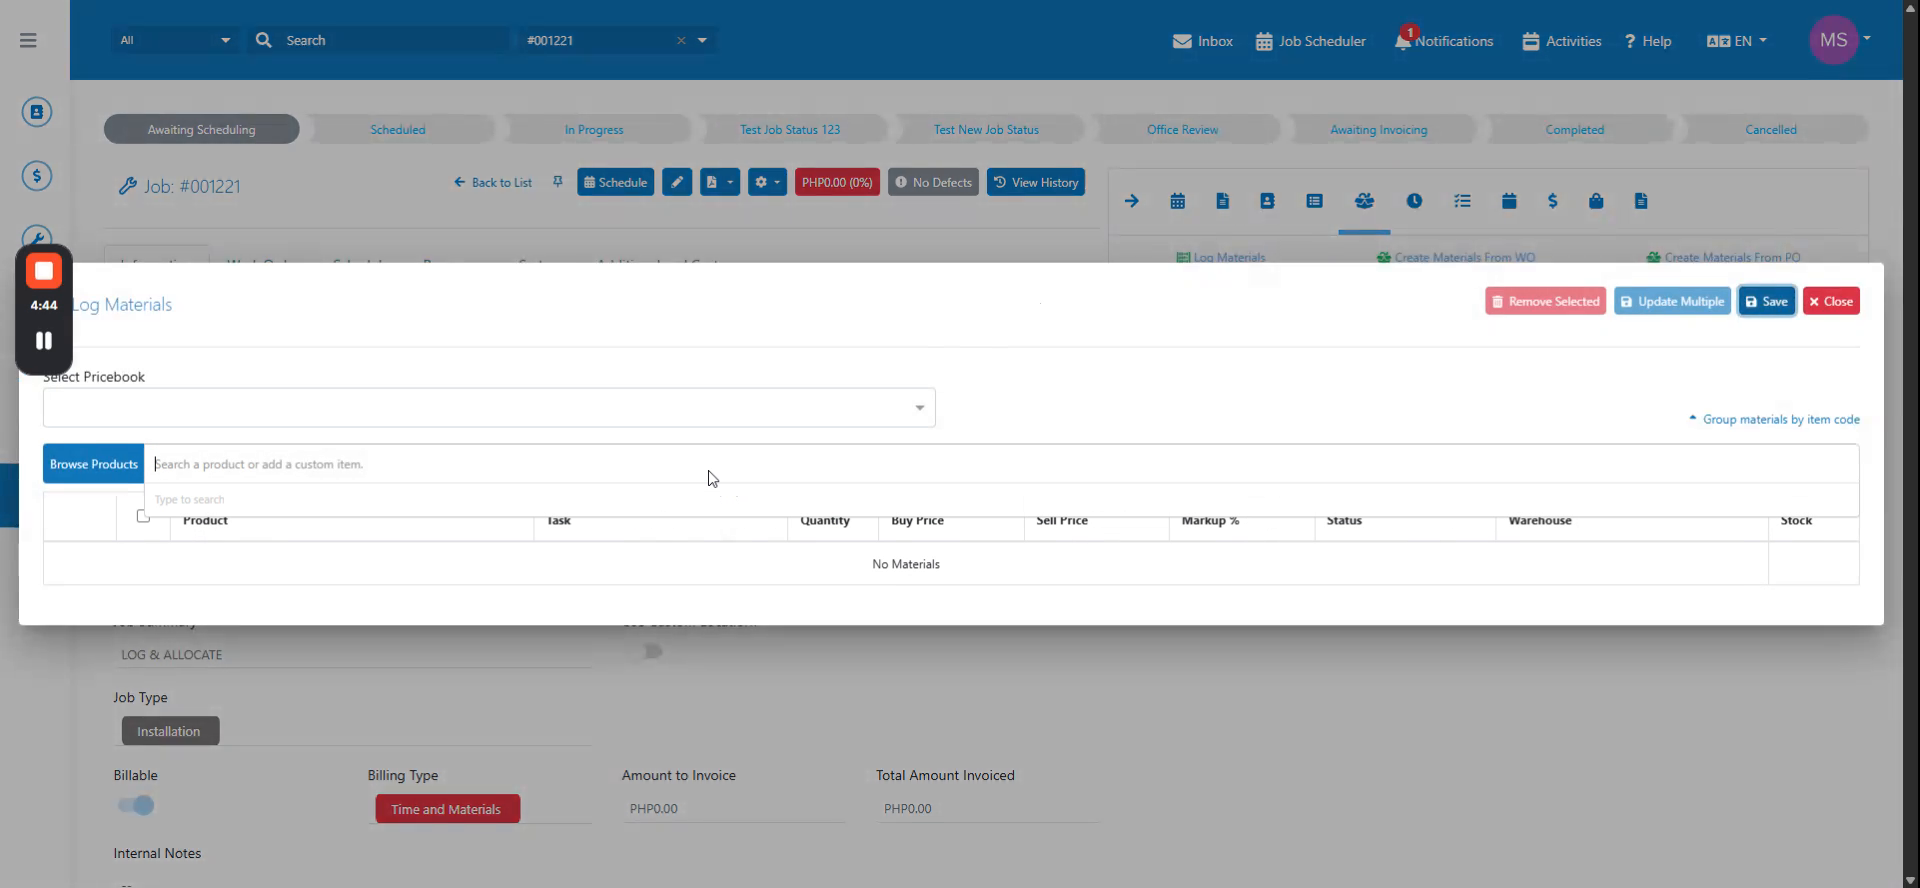The height and width of the screenshot is (888, 1920).
Task: Set status to Cancelled
Action: (x=1771, y=129)
